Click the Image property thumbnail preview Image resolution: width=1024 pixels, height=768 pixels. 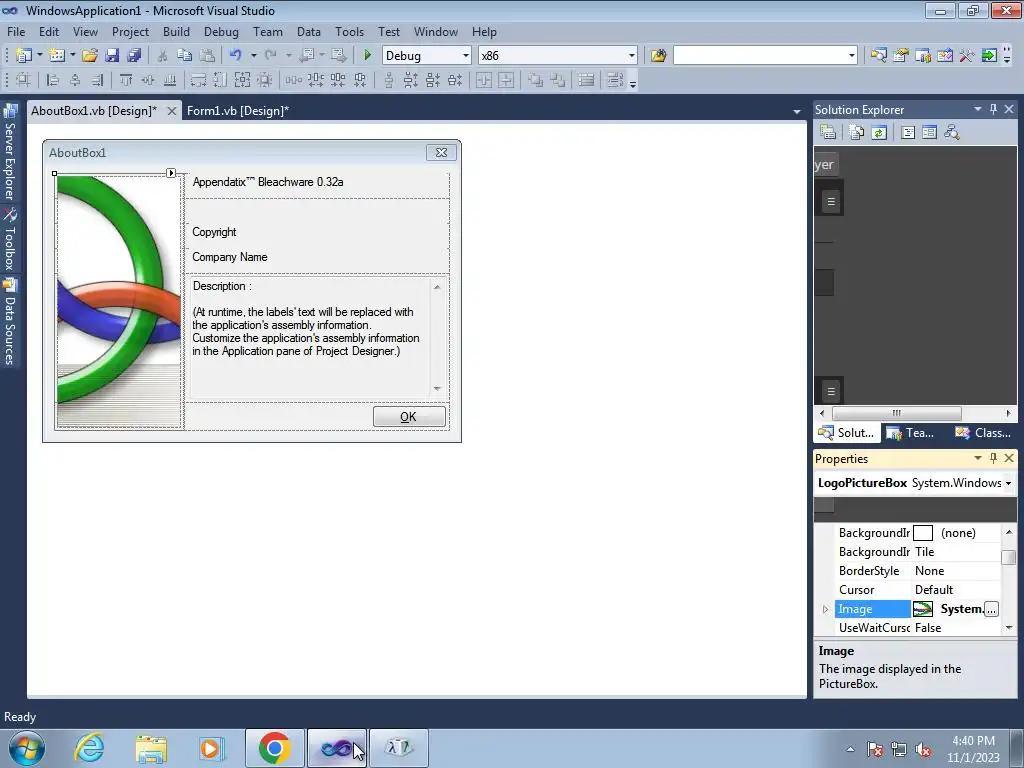tap(923, 609)
